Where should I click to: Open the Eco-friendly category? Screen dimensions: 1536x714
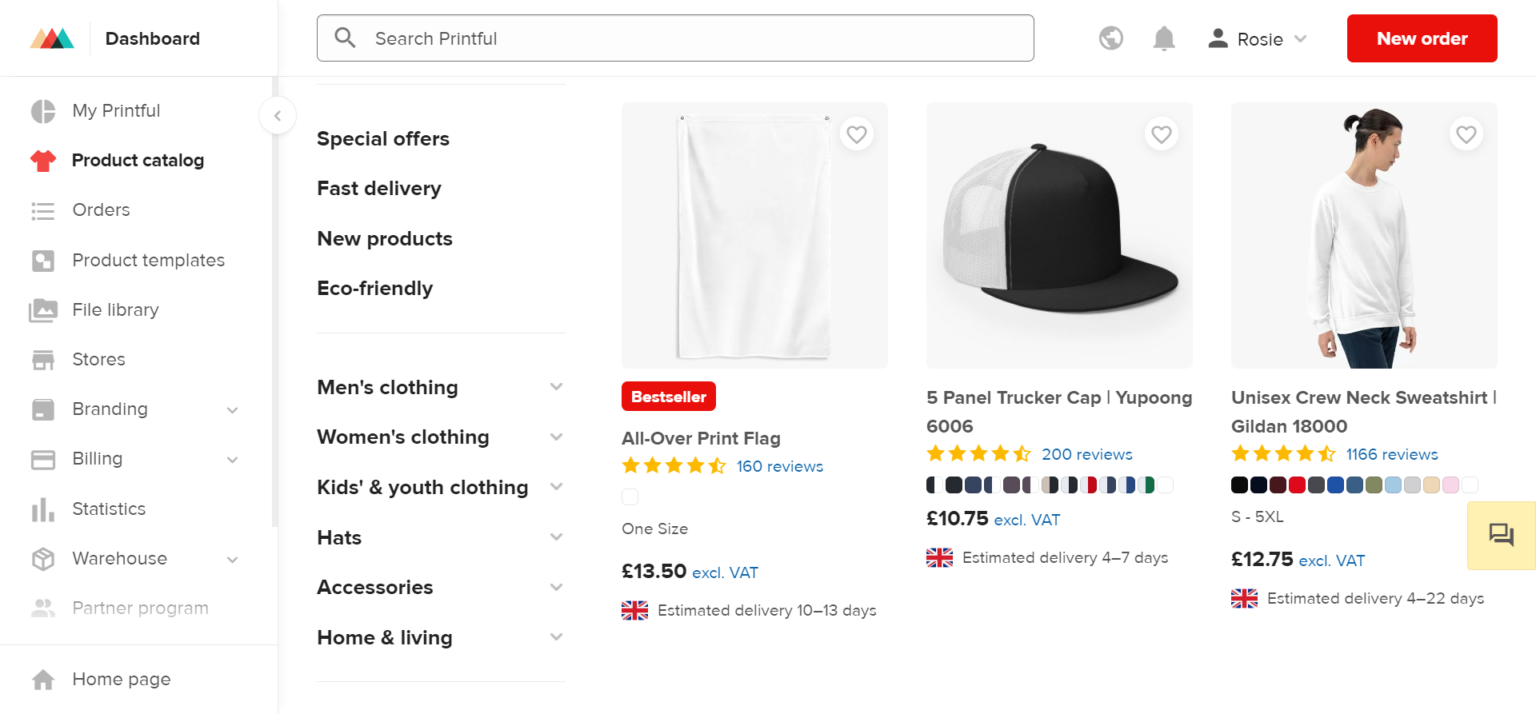(374, 288)
